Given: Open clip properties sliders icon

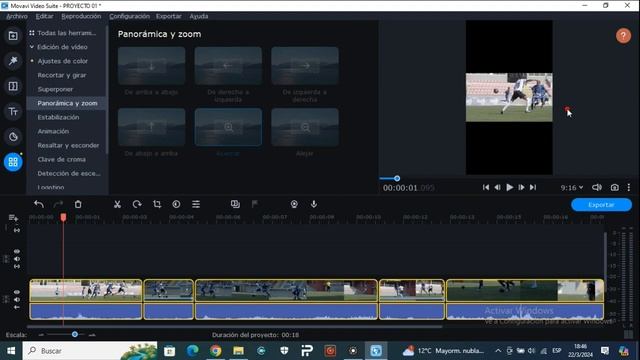Looking at the screenshot, I should pos(196,204).
